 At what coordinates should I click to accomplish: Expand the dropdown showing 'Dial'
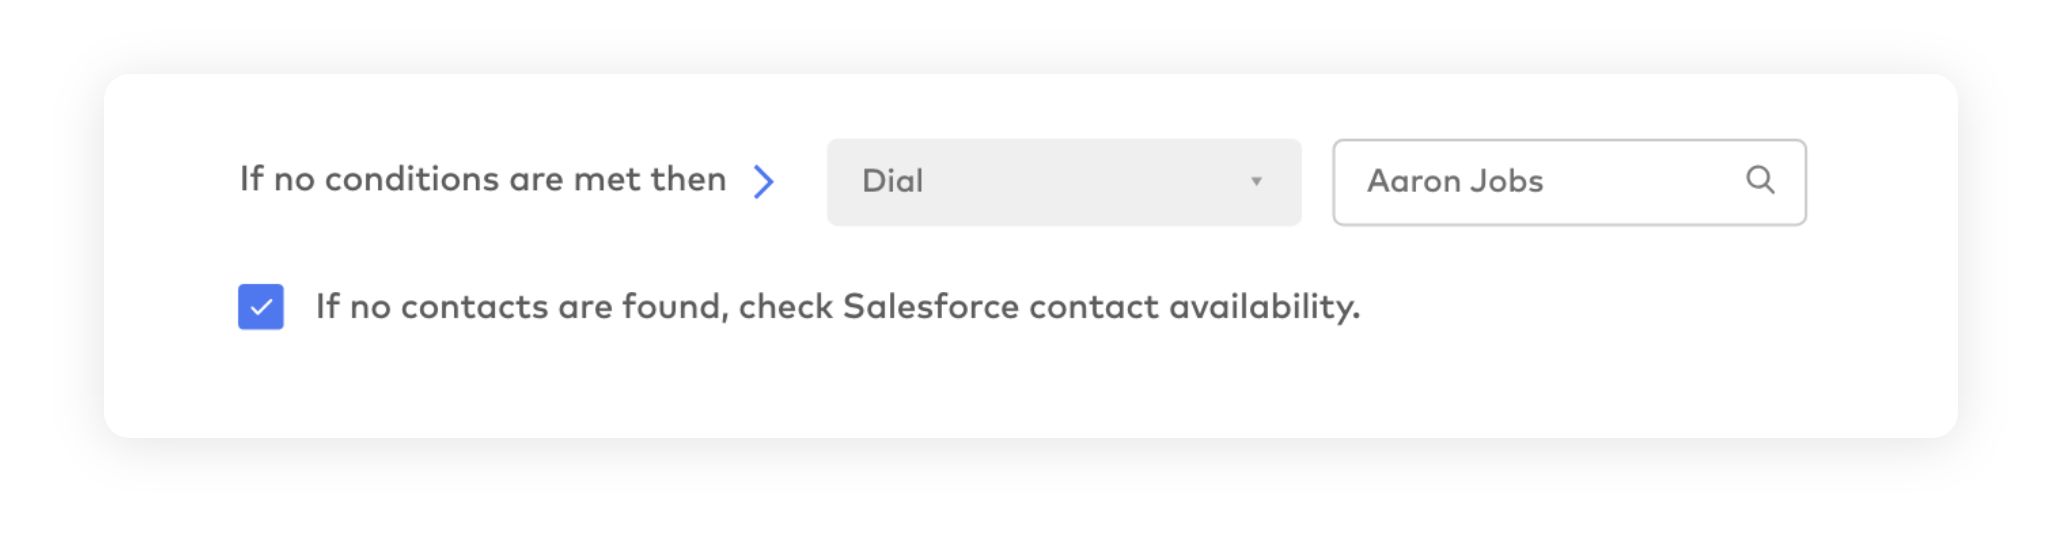tap(1063, 182)
